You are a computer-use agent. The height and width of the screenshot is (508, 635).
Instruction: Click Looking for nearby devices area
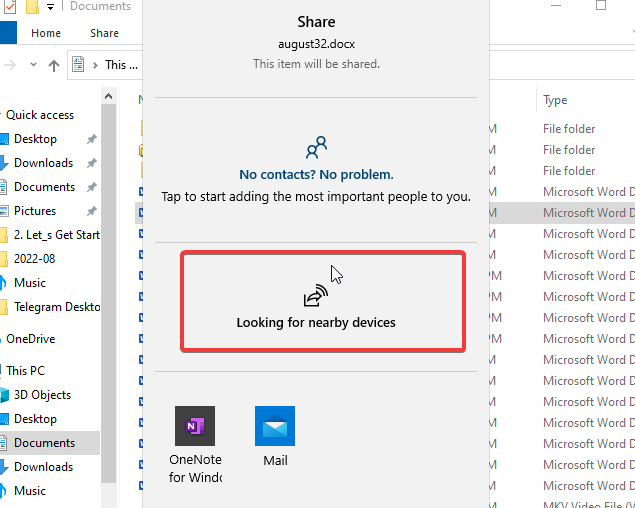[x=322, y=301]
